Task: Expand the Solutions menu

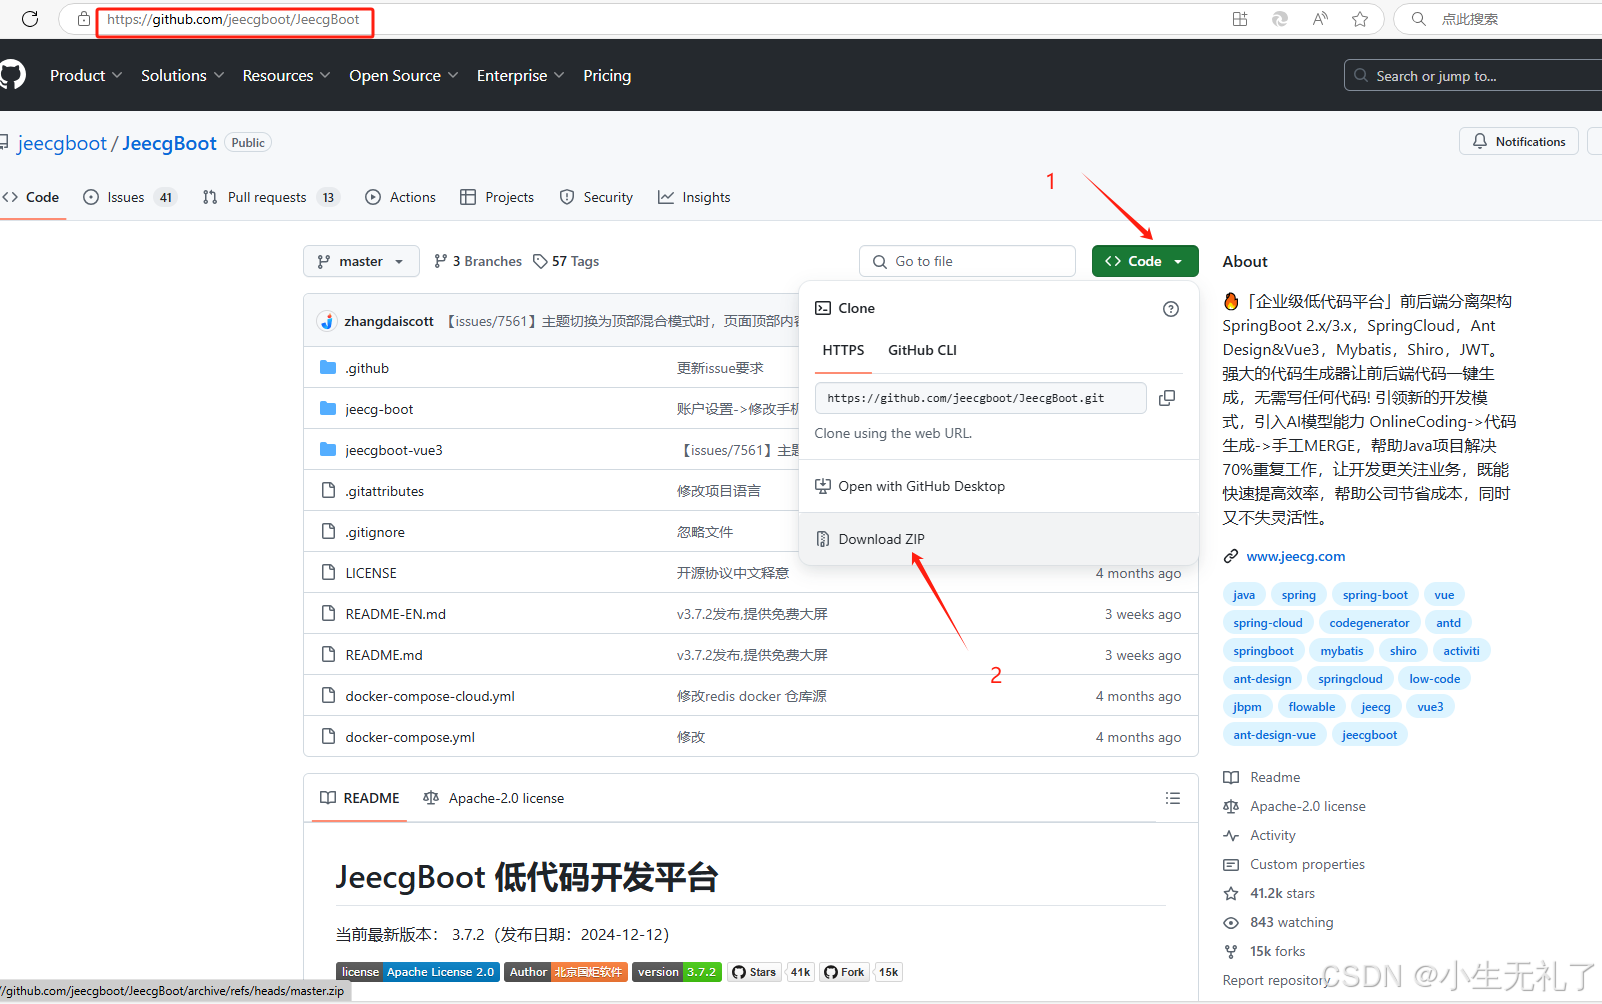Action: (183, 75)
